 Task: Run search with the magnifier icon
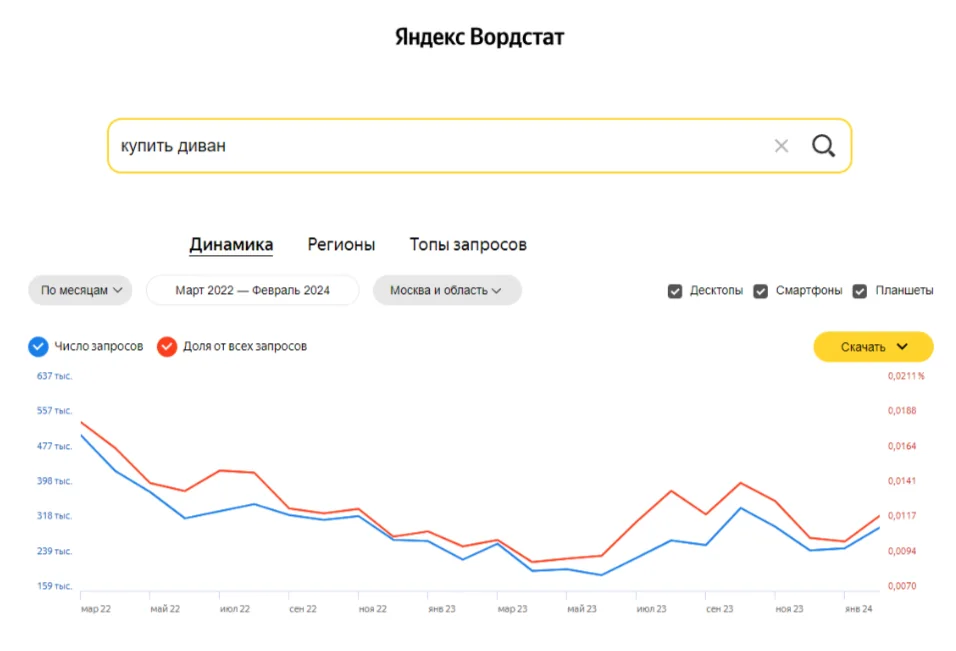click(x=823, y=146)
